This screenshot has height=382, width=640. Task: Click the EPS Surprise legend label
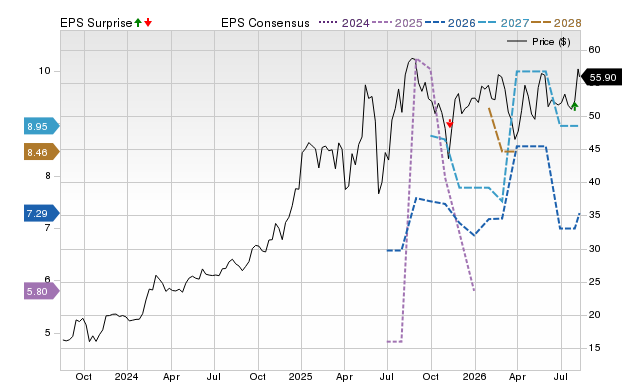[x=96, y=23]
